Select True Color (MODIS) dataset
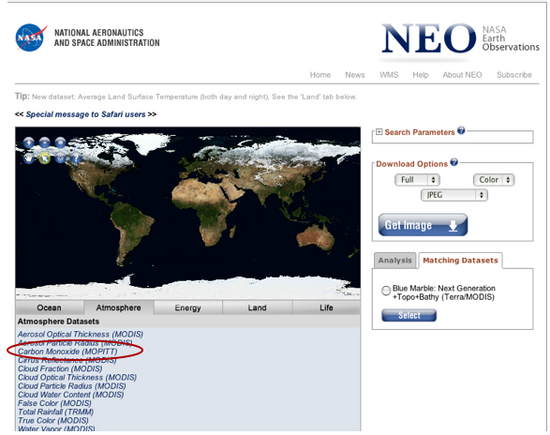The height and width of the screenshot is (435, 550). [x=53, y=420]
